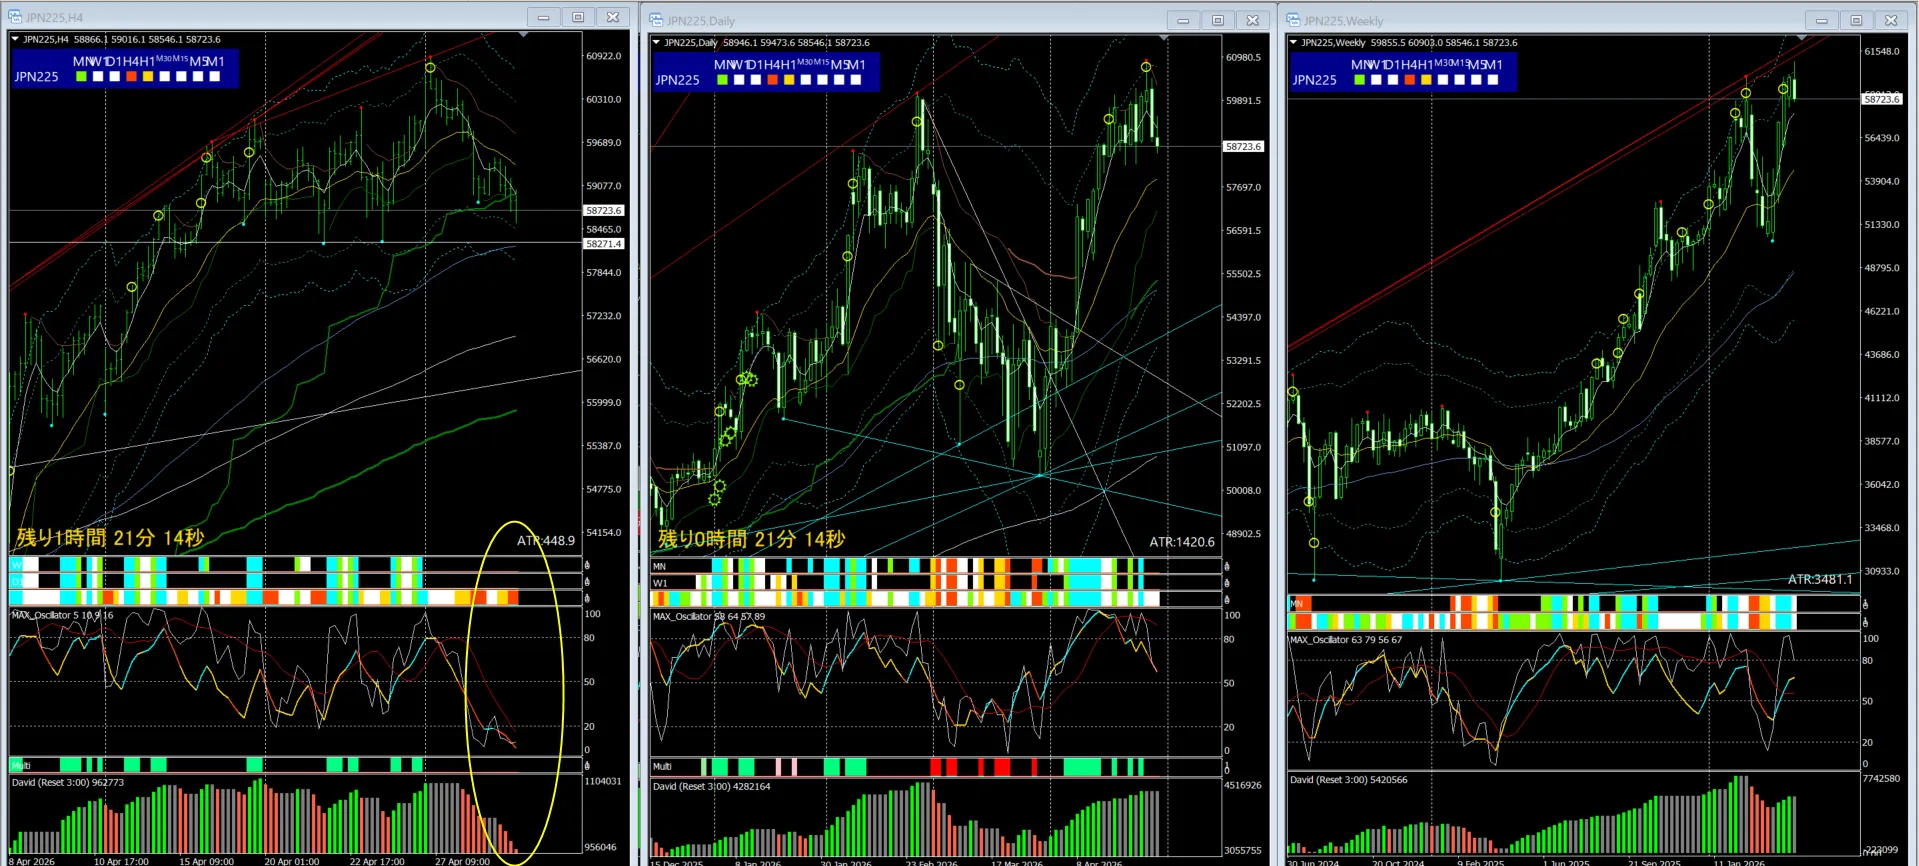Click the orange H4 square in H4 chart
The image size is (1919, 866).
131,76
